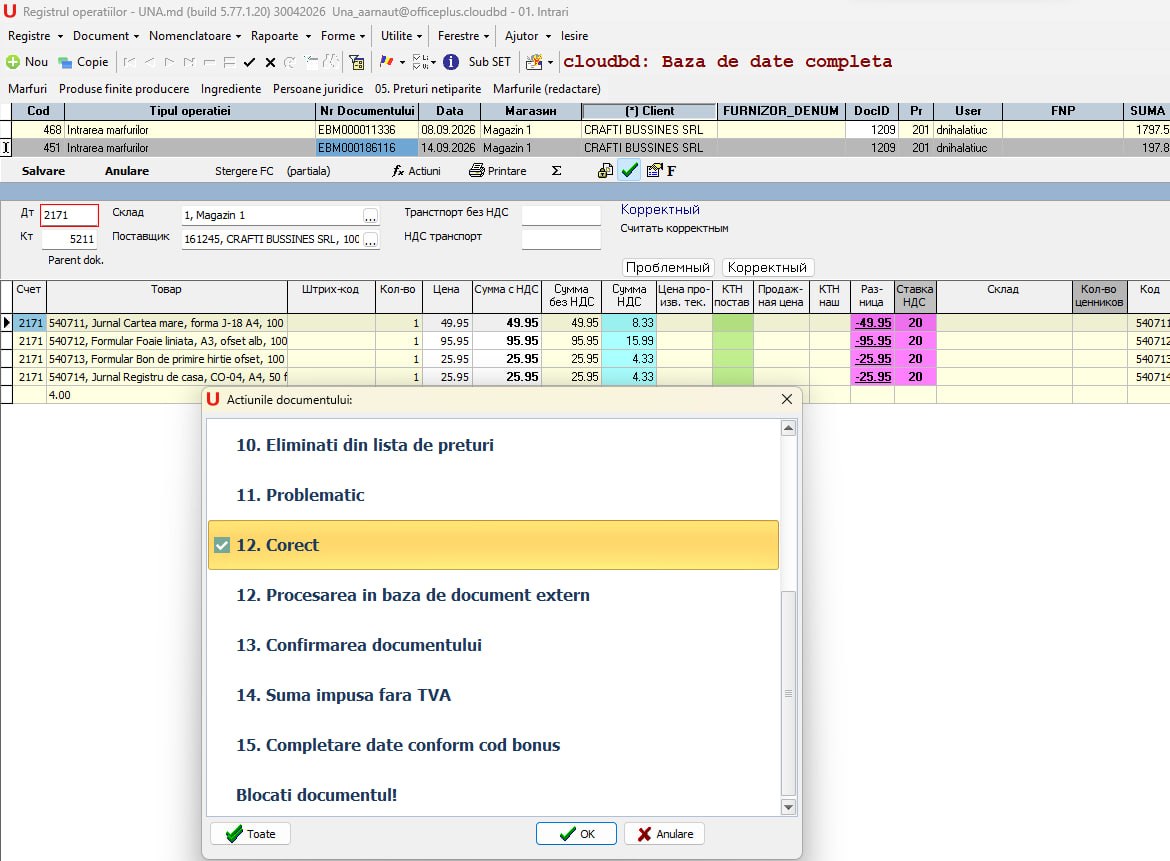Viewport: 1170px width, 861px height.
Task: Cancel the edit with the black X icon
Action: [x=270, y=63]
